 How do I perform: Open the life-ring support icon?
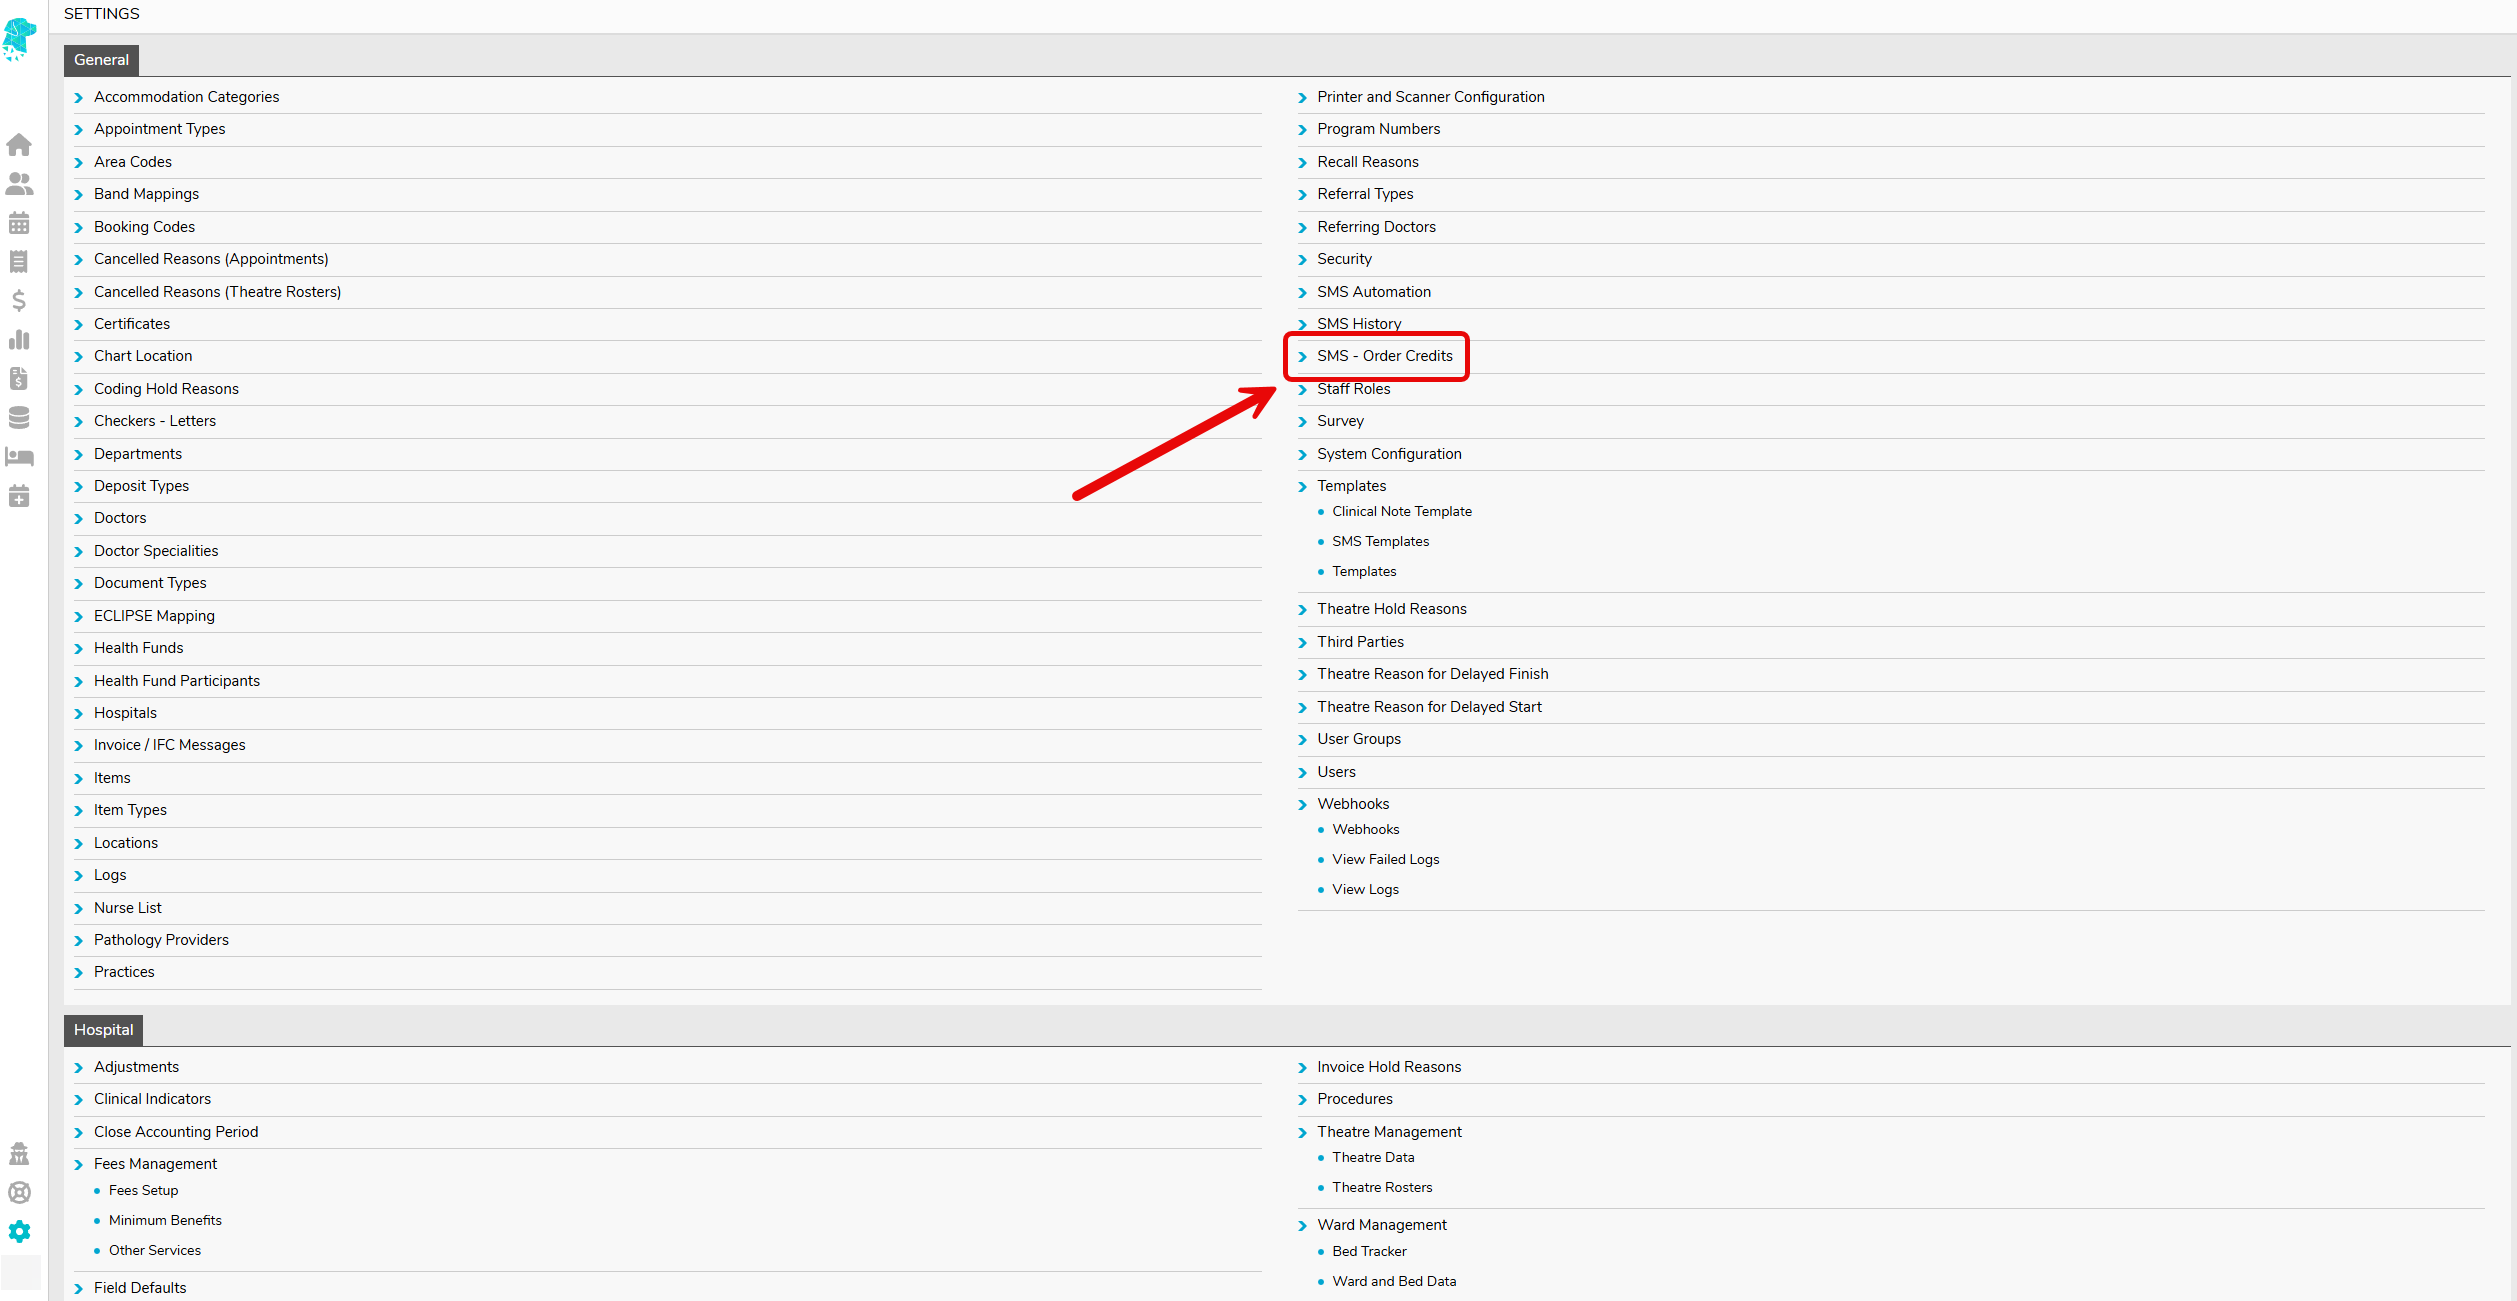click(19, 1193)
